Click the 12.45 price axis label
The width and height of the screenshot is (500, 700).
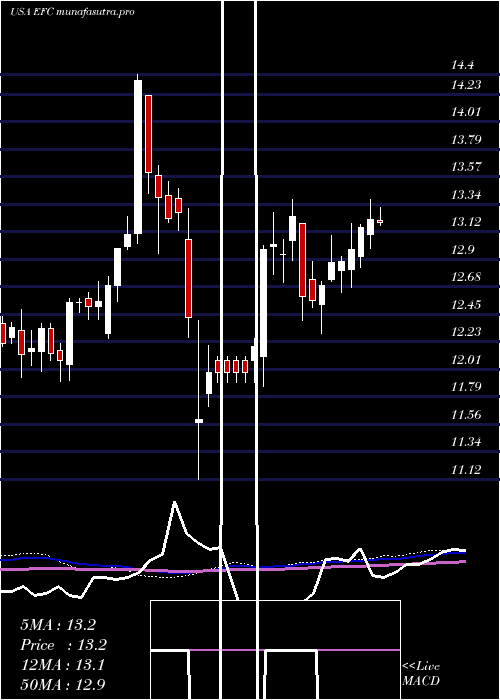coord(466,305)
